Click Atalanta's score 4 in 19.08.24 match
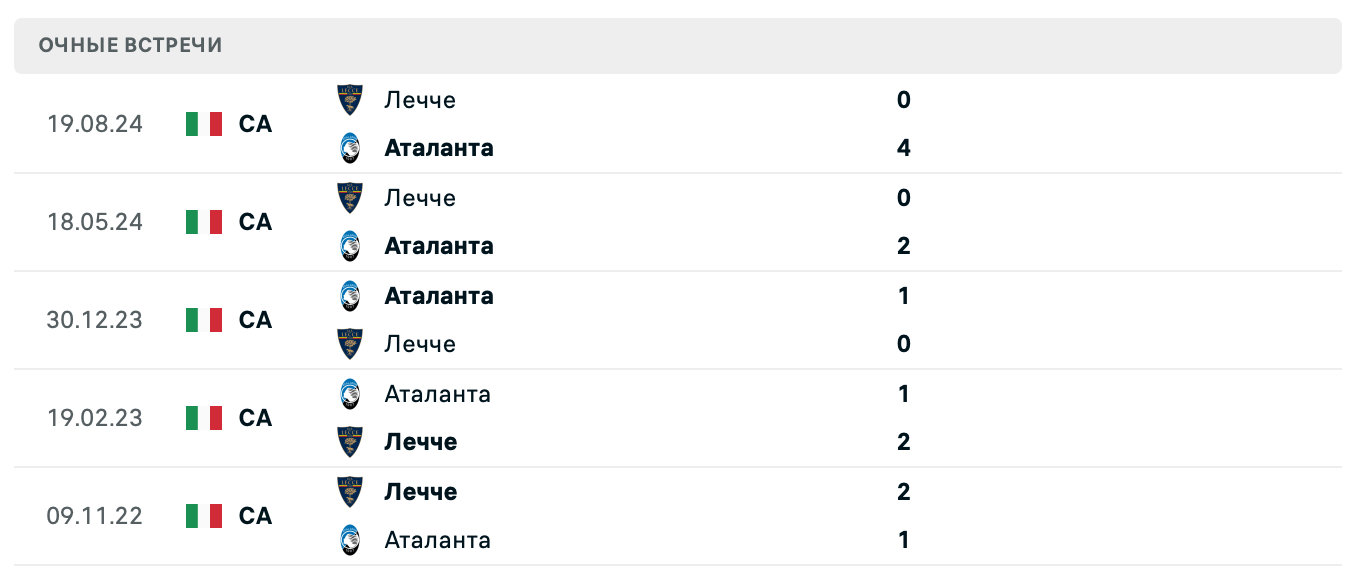This screenshot has height=580, width=1356. click(x=903, y=148)
